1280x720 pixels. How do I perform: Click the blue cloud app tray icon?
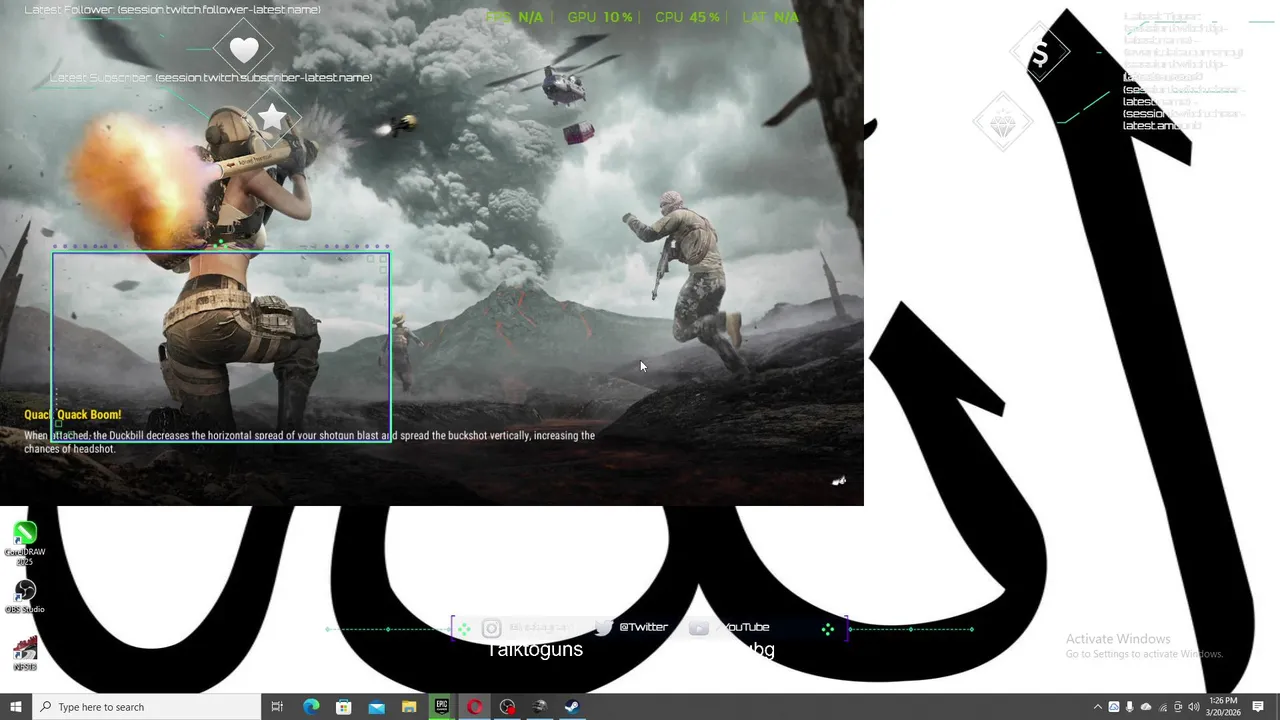click(x=1114, y=707)
